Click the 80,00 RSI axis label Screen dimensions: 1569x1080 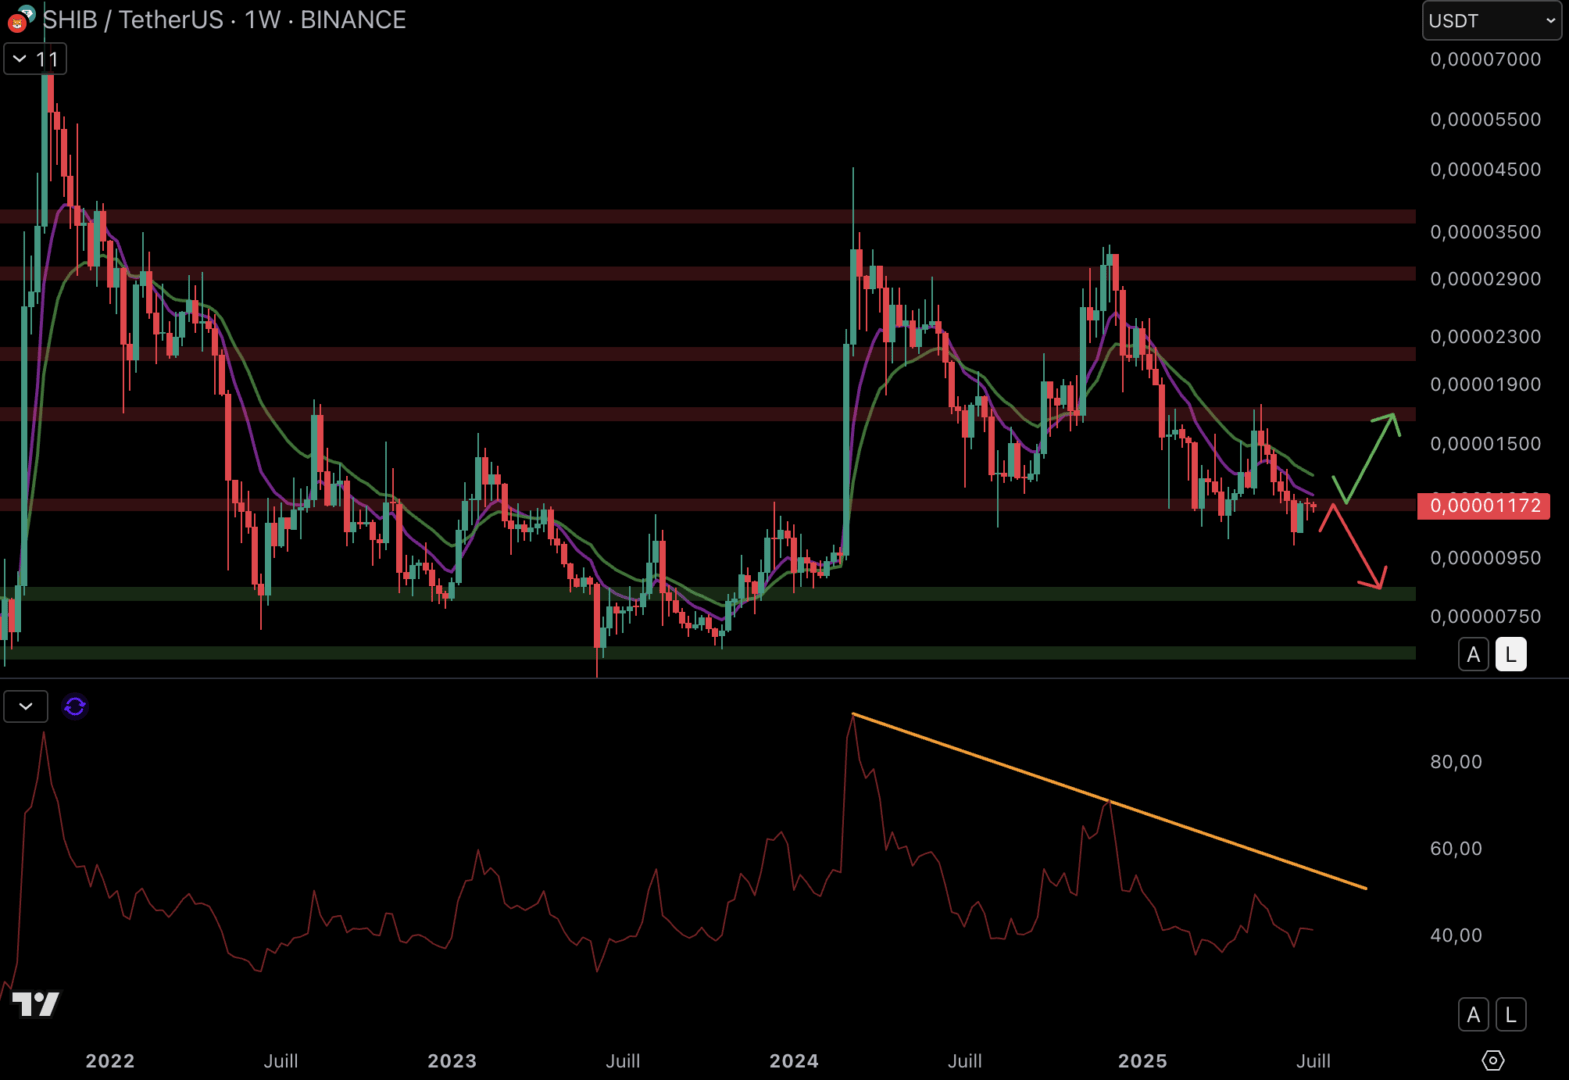[x=1456, y=762]
